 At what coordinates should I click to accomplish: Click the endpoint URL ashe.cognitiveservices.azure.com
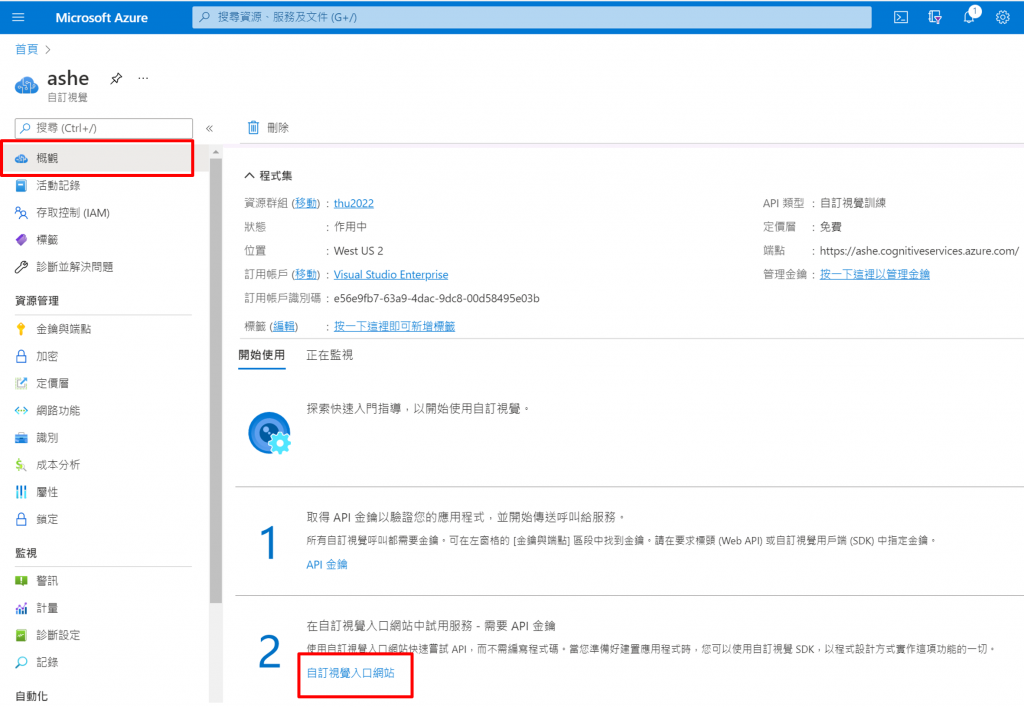pyautogui.click(x=919, y=251)
